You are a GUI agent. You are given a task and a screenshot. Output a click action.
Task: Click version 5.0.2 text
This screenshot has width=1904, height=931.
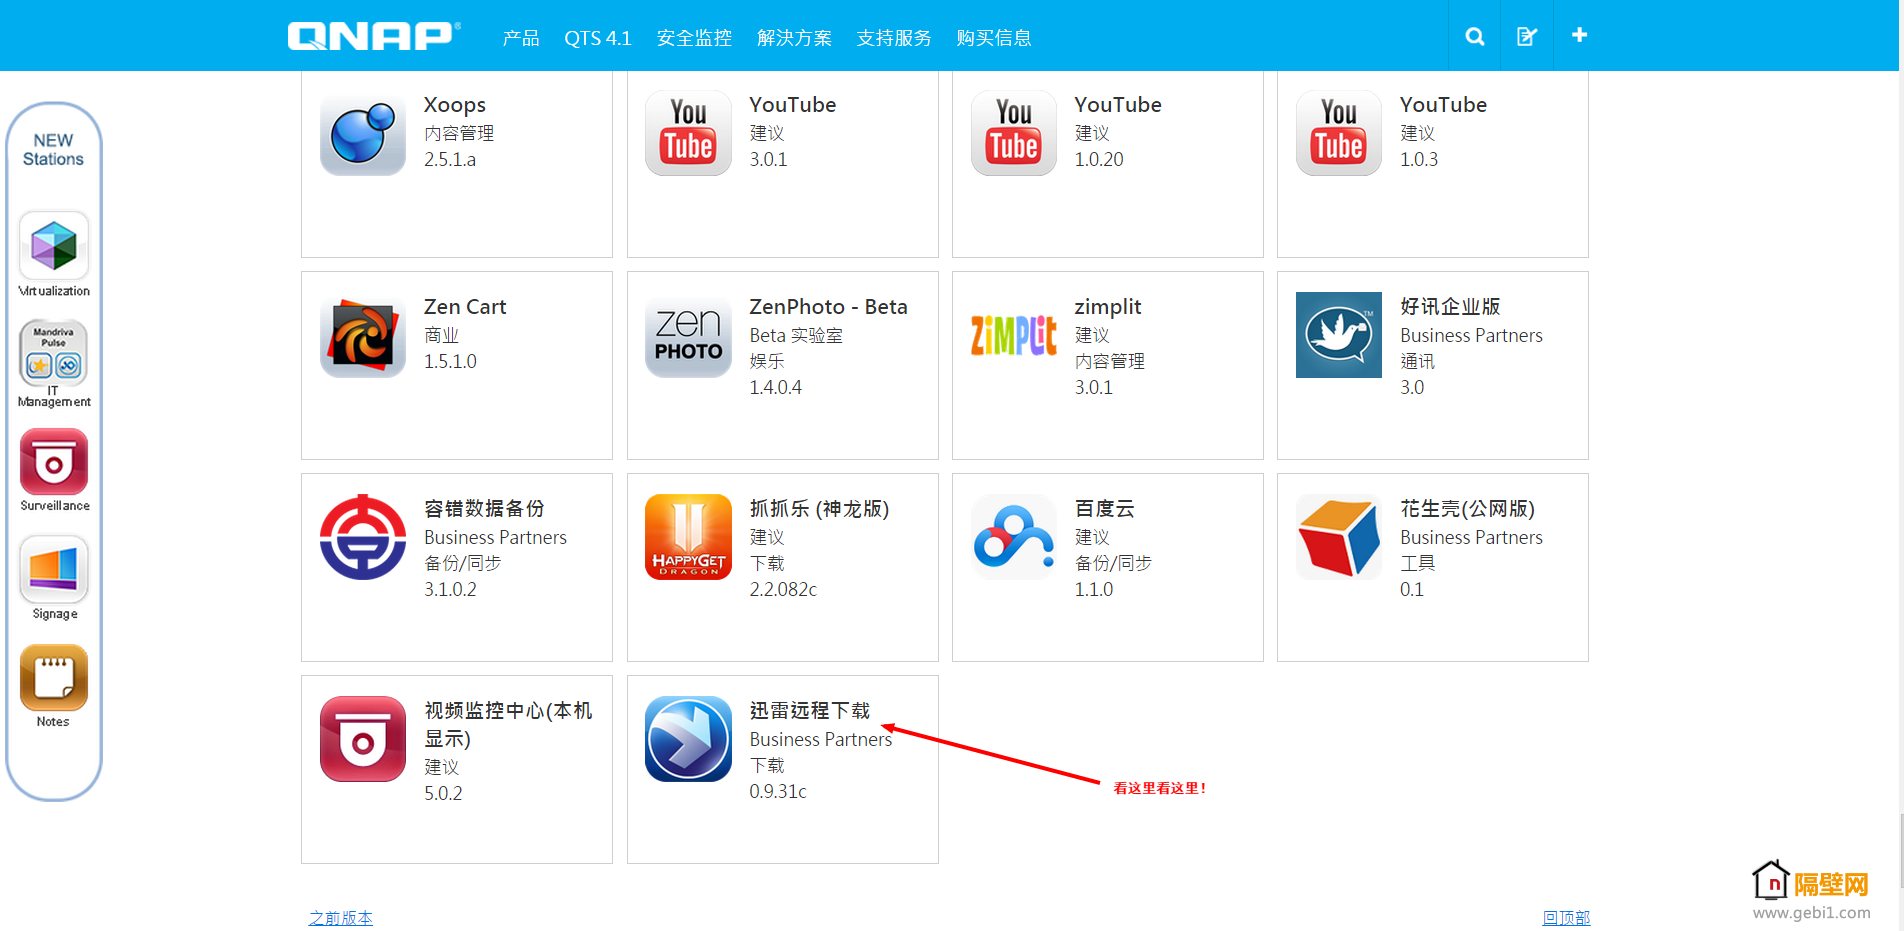[443, 793]
